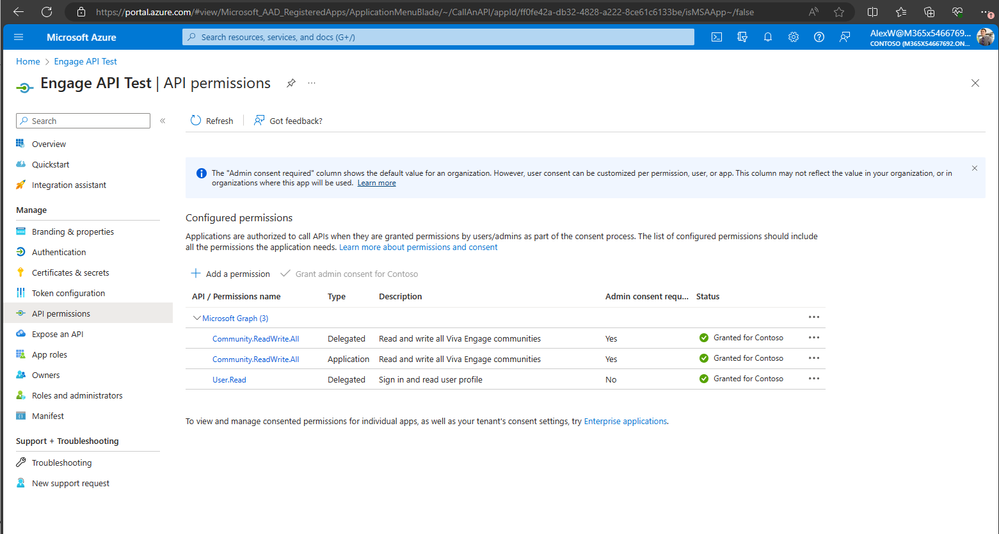
Task: Open Azure portal hamburger menu
Action: tap(18, 37)
